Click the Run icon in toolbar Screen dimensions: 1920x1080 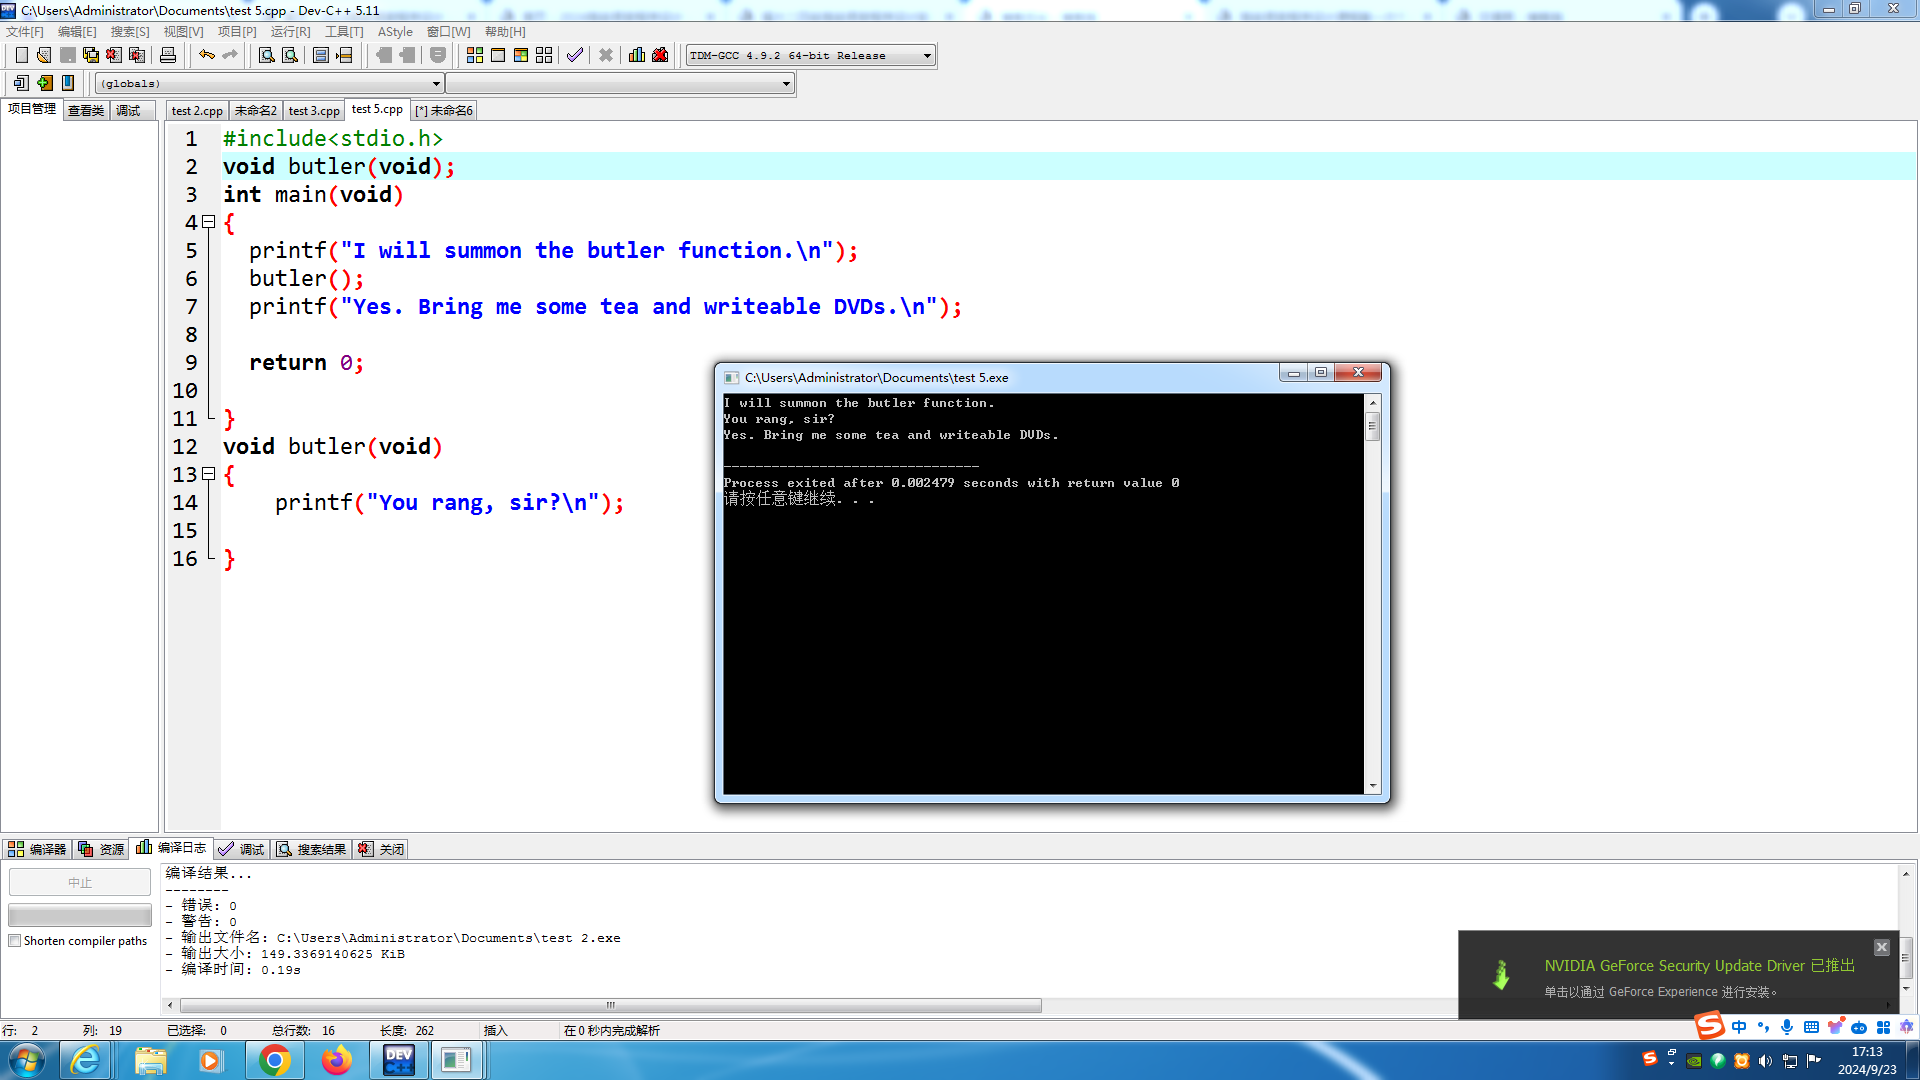point(498,55)
